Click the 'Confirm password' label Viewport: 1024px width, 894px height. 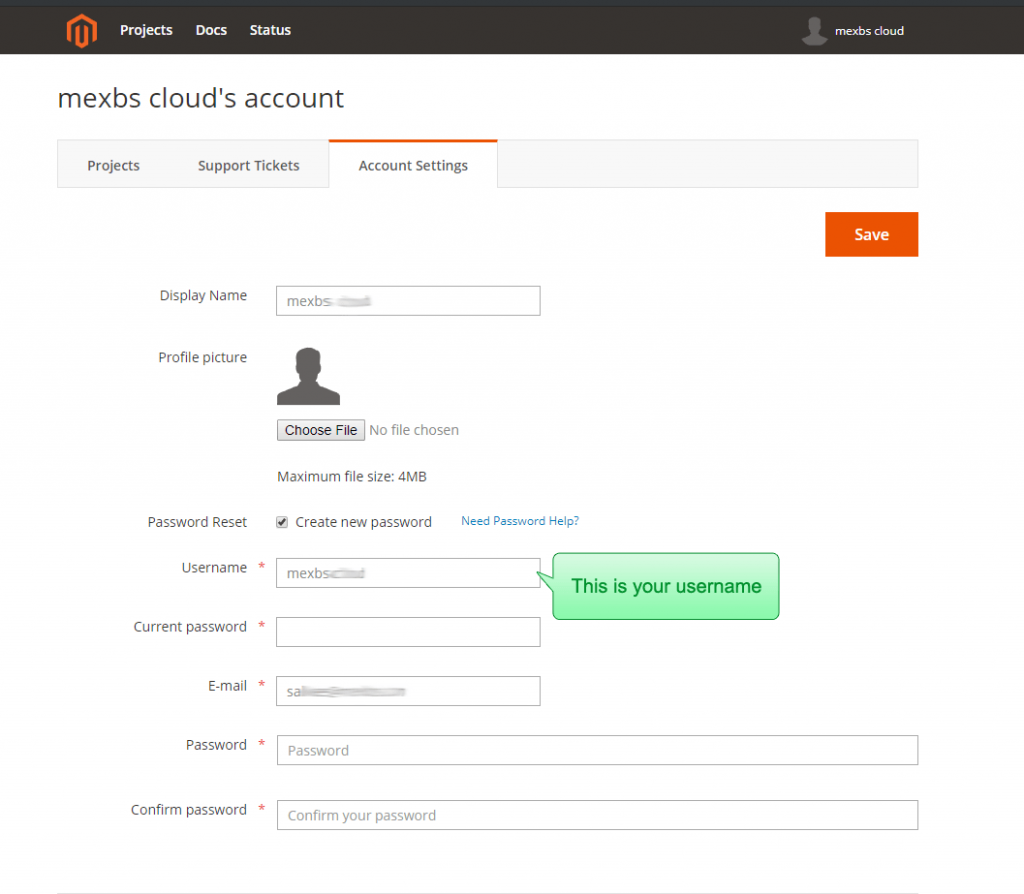[x=189, y=810]
